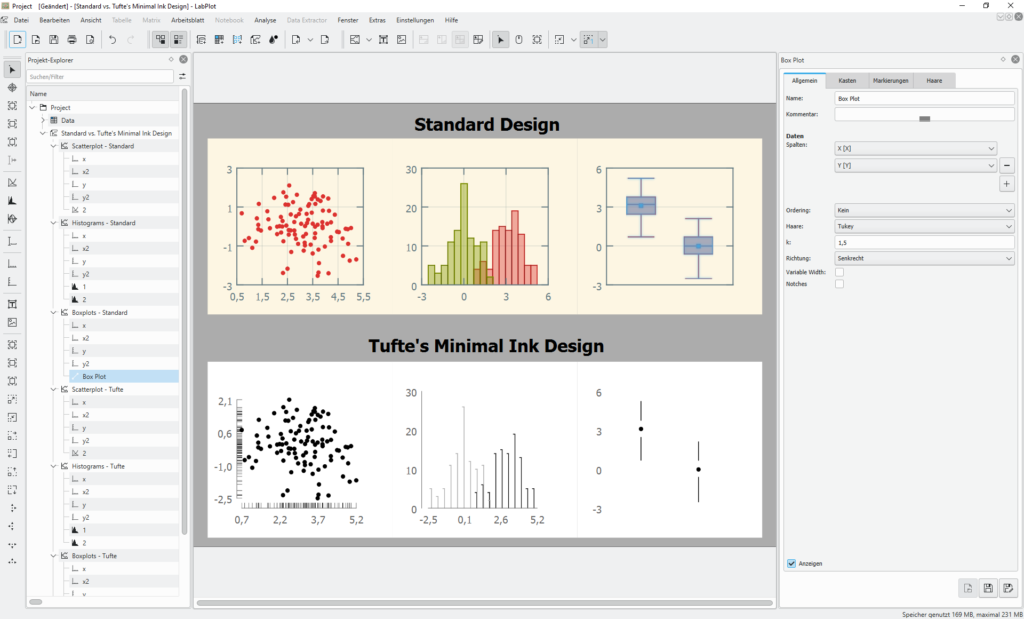Click the horizontal scrollbar below the worksheet
This screenshot has height=619, width=1024.
point(485,603)
